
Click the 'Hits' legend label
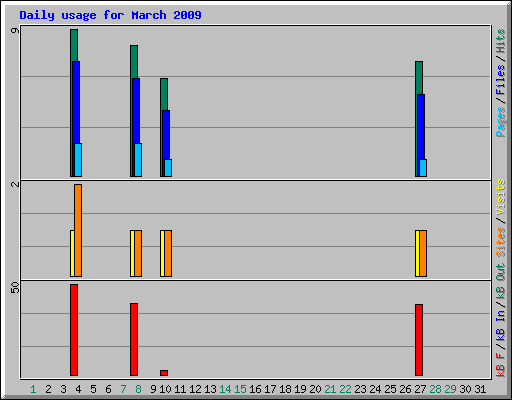(500, 41)
